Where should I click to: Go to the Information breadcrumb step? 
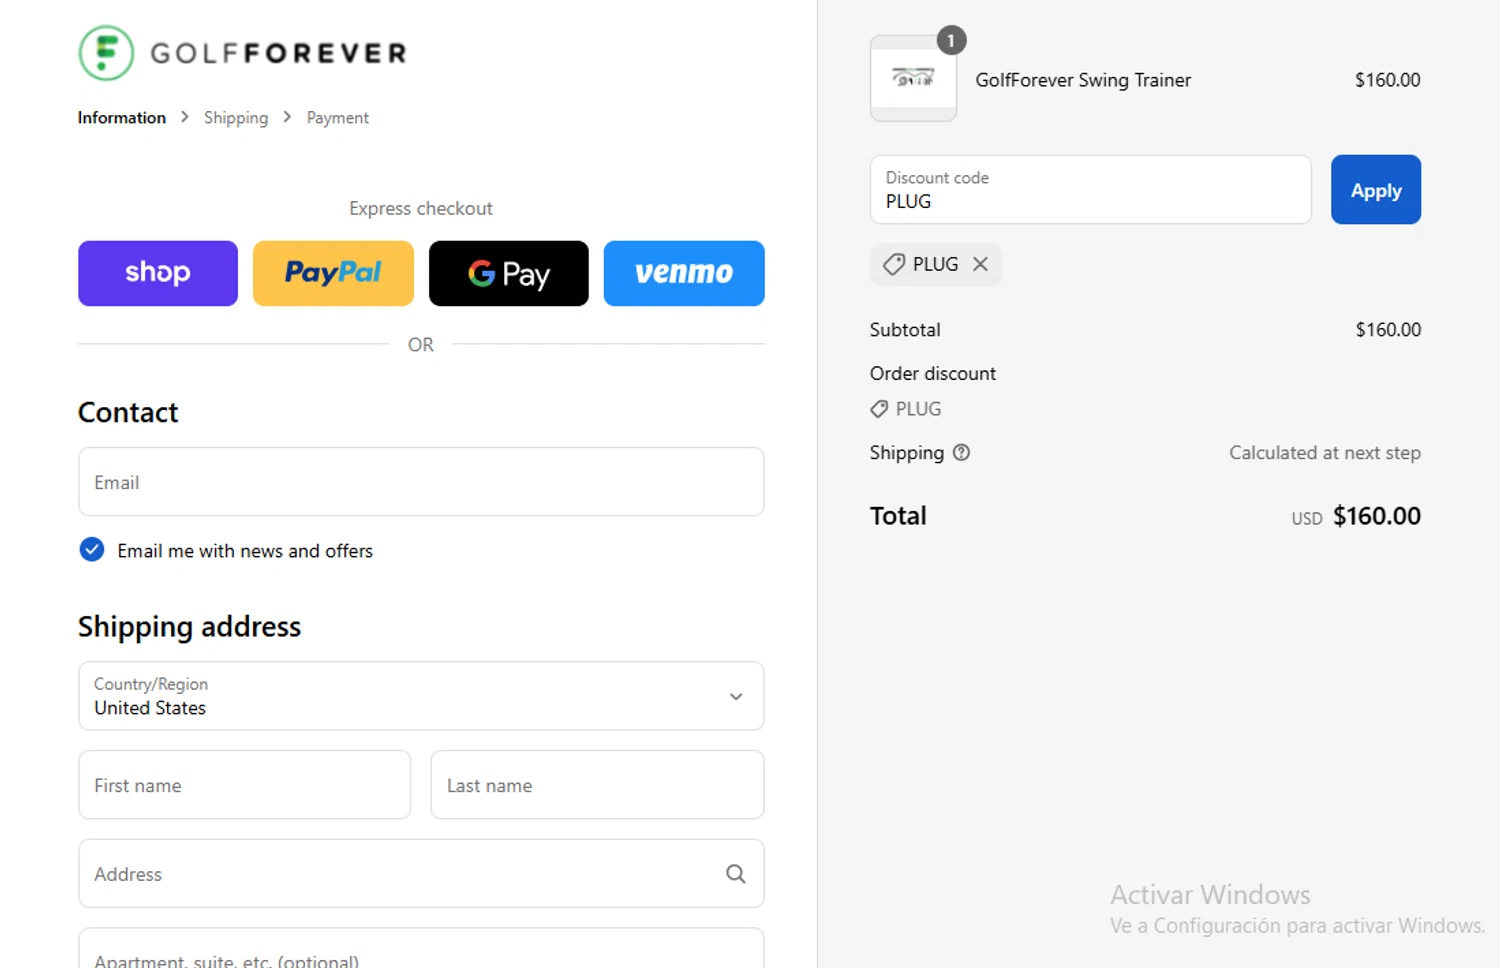coord(122,118)
